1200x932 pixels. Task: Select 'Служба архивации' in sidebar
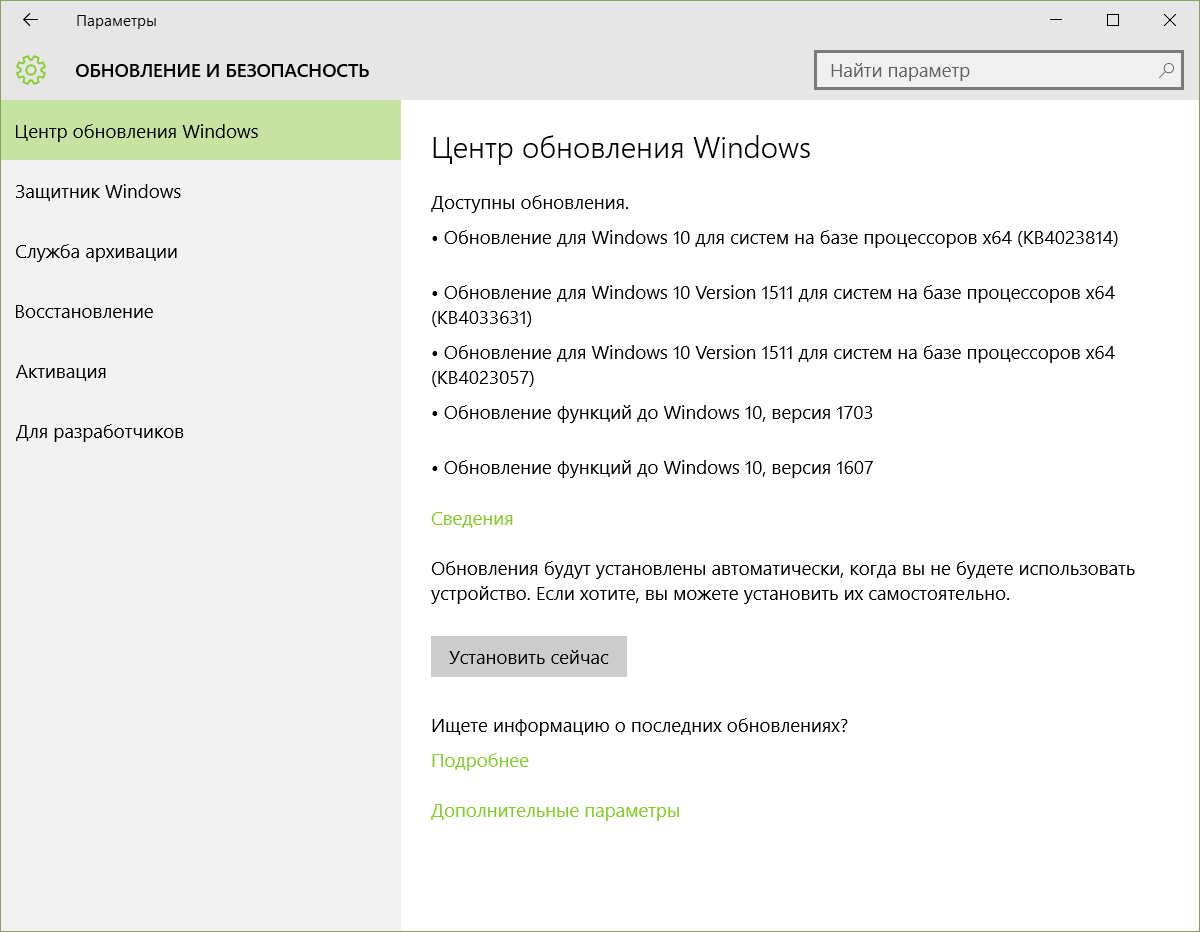[x=200, y=251]
